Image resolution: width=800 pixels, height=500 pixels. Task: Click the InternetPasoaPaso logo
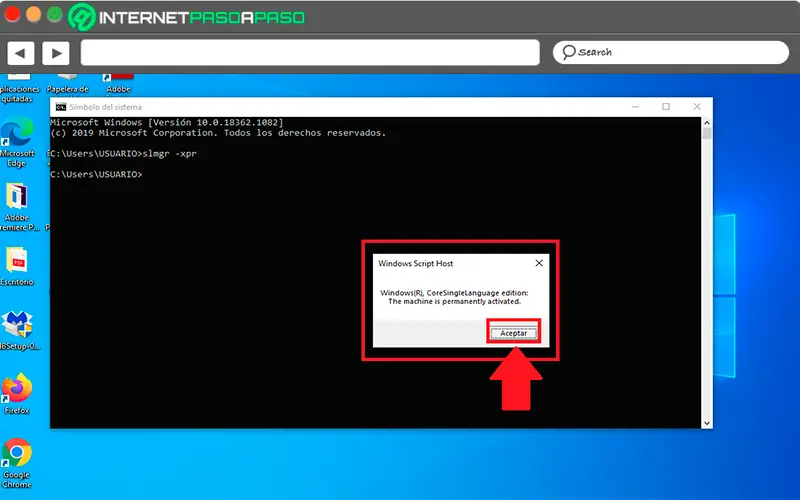(x=187, y=17)
